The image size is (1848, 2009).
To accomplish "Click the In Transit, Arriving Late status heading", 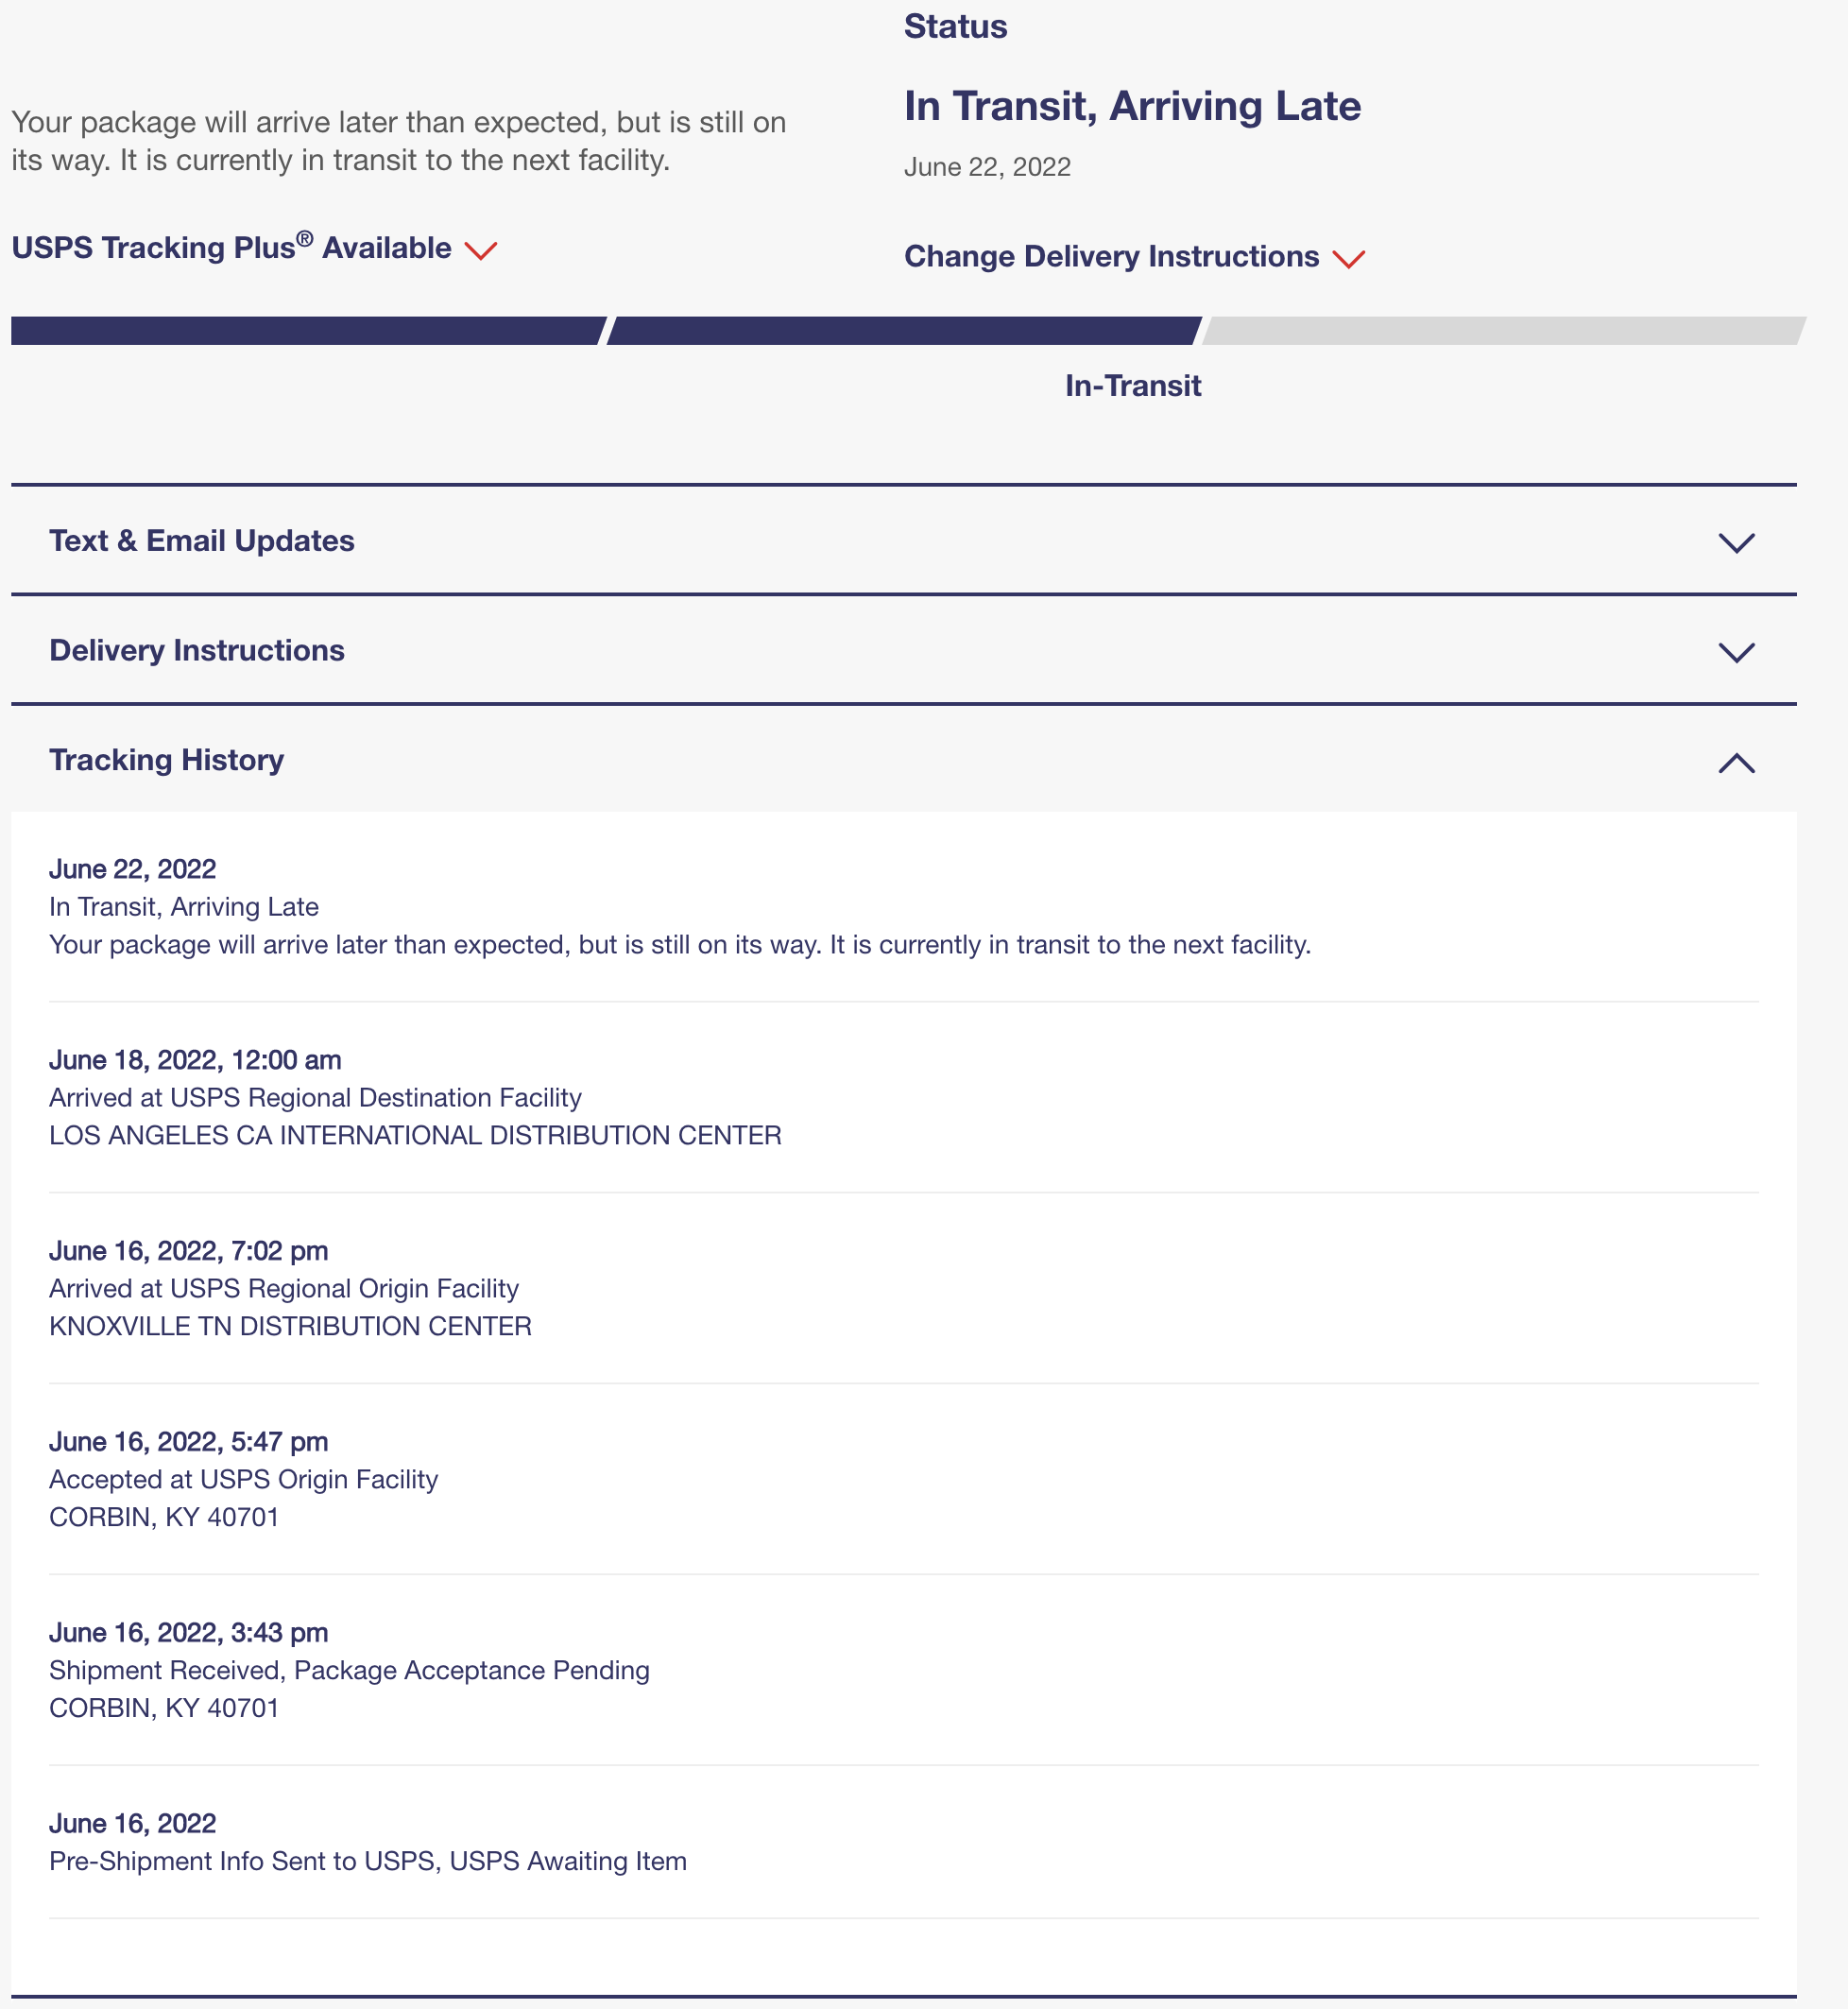I will [1132, 106].
